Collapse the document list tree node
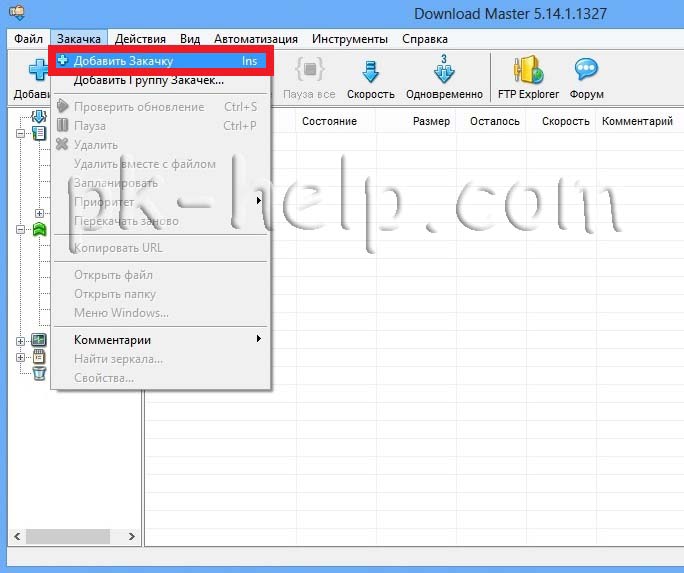Screen dimensions: 684x573 [21, 133]
